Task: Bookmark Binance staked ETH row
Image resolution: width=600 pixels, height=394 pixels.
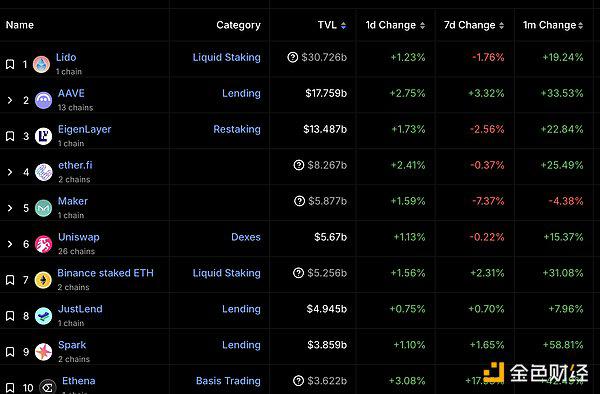Action: coord(10,280)
